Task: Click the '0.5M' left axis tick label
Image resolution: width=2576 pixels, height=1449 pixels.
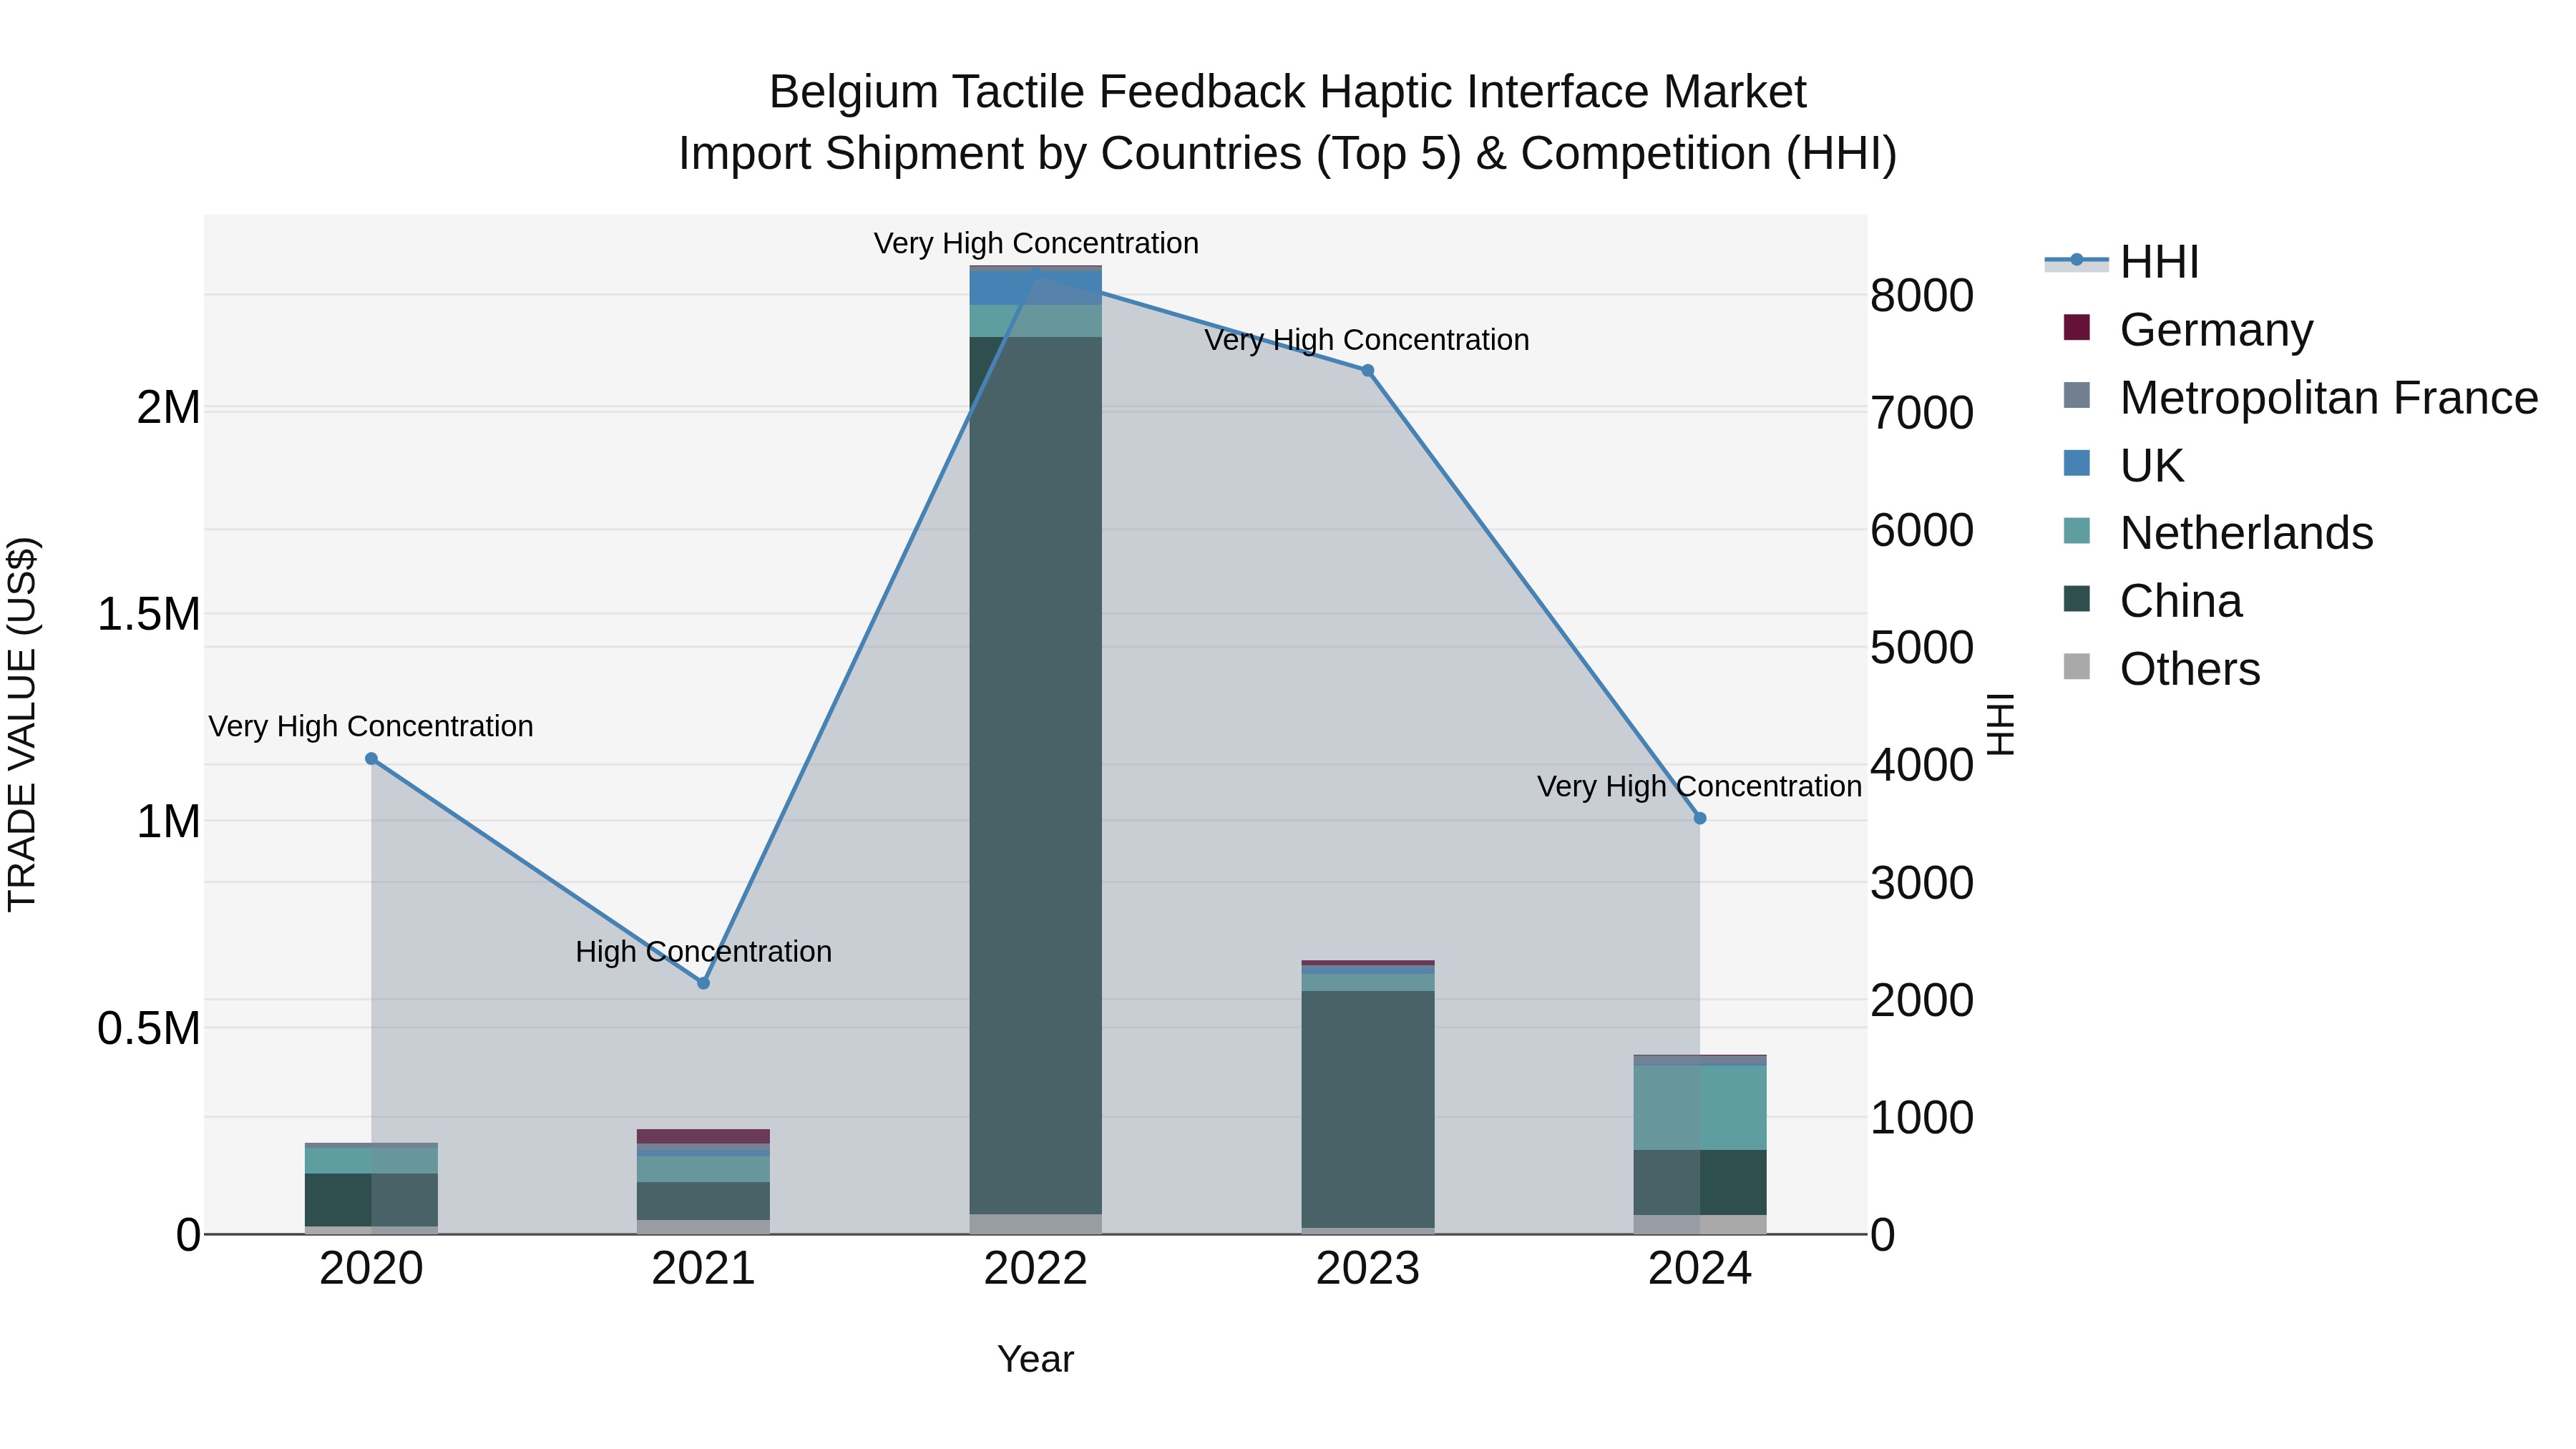Action: point(148,1029)
